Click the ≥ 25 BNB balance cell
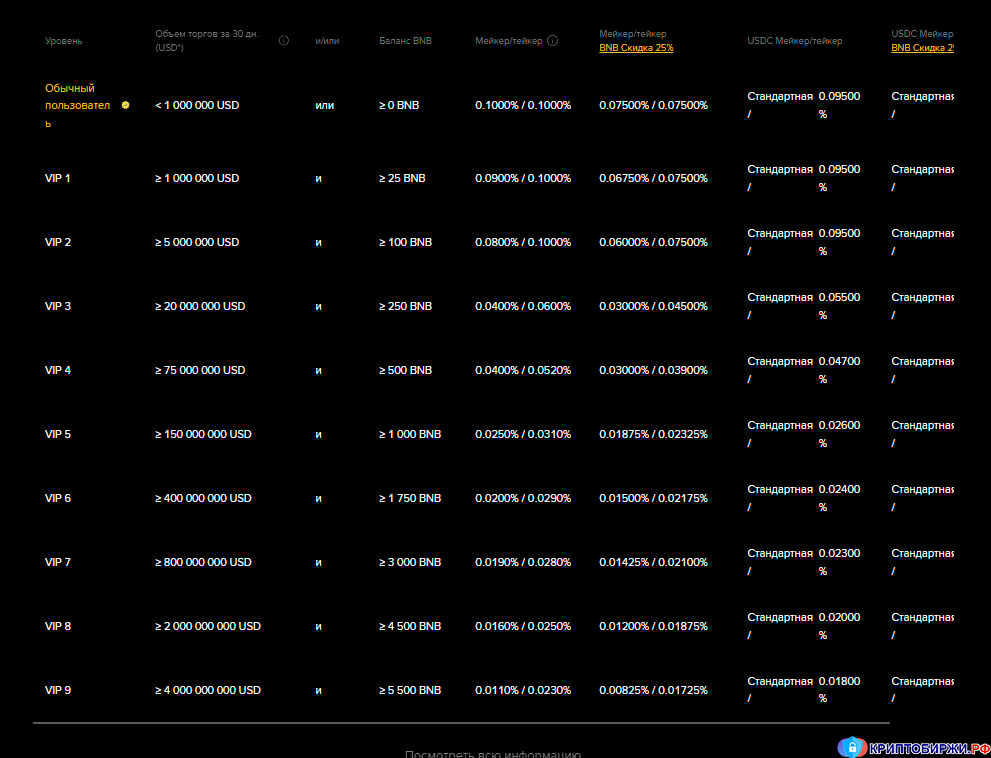The image size is (991, 758). pyautogui.click(x=401, y=178)
